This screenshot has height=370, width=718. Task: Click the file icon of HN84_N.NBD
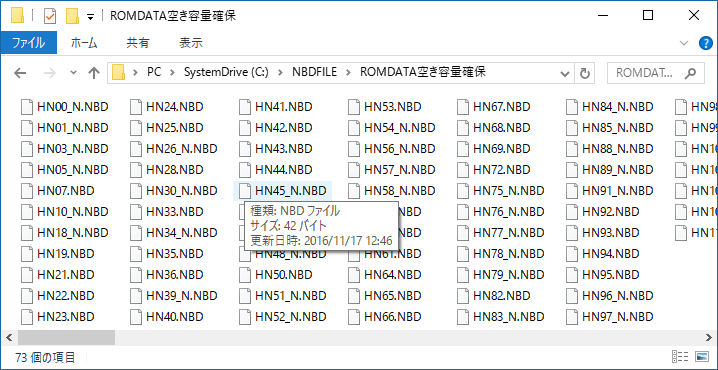[x=572, y=107]
